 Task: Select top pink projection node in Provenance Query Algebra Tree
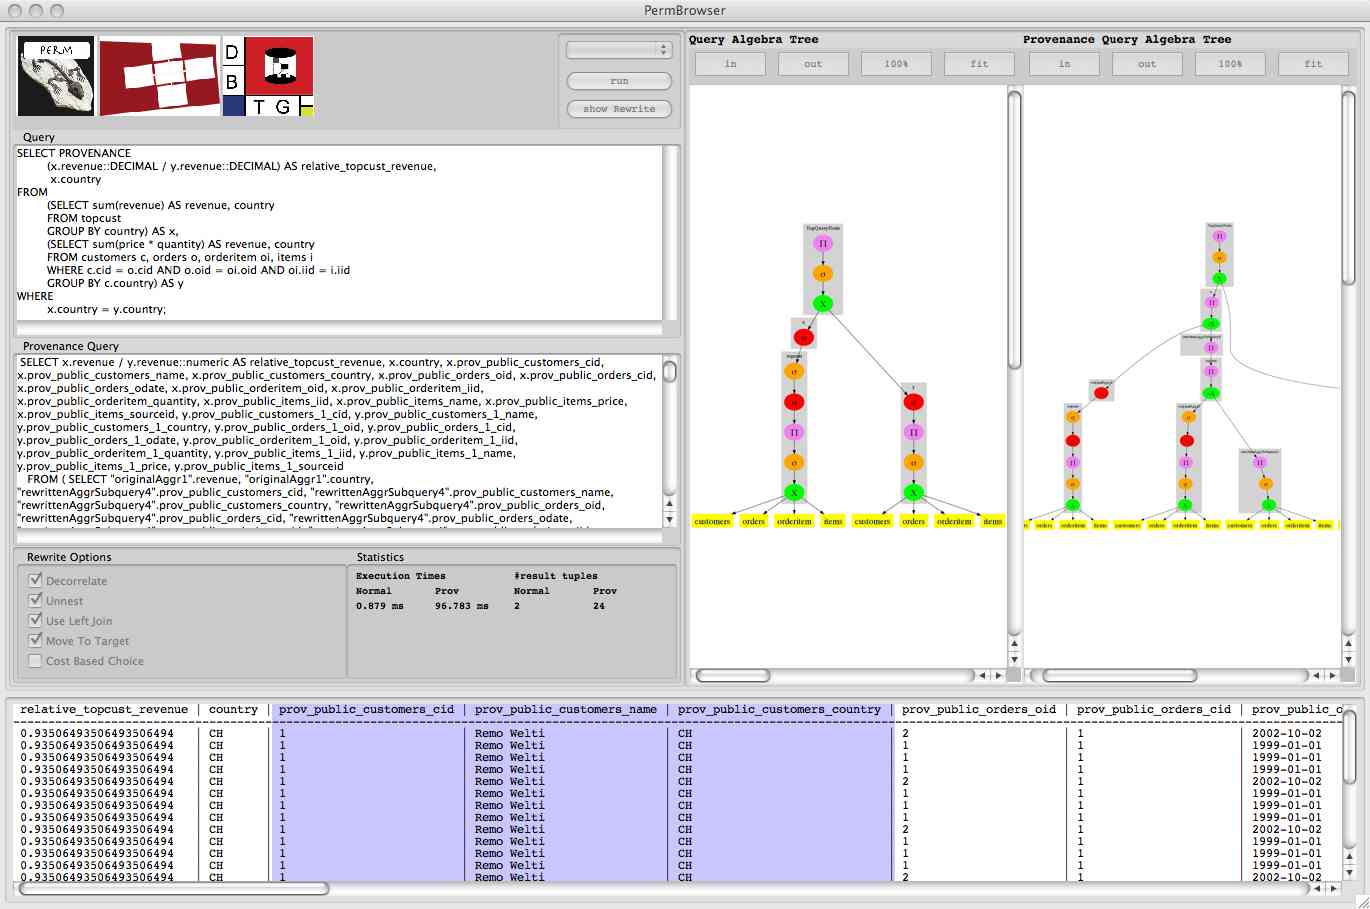click(1219, 236)
